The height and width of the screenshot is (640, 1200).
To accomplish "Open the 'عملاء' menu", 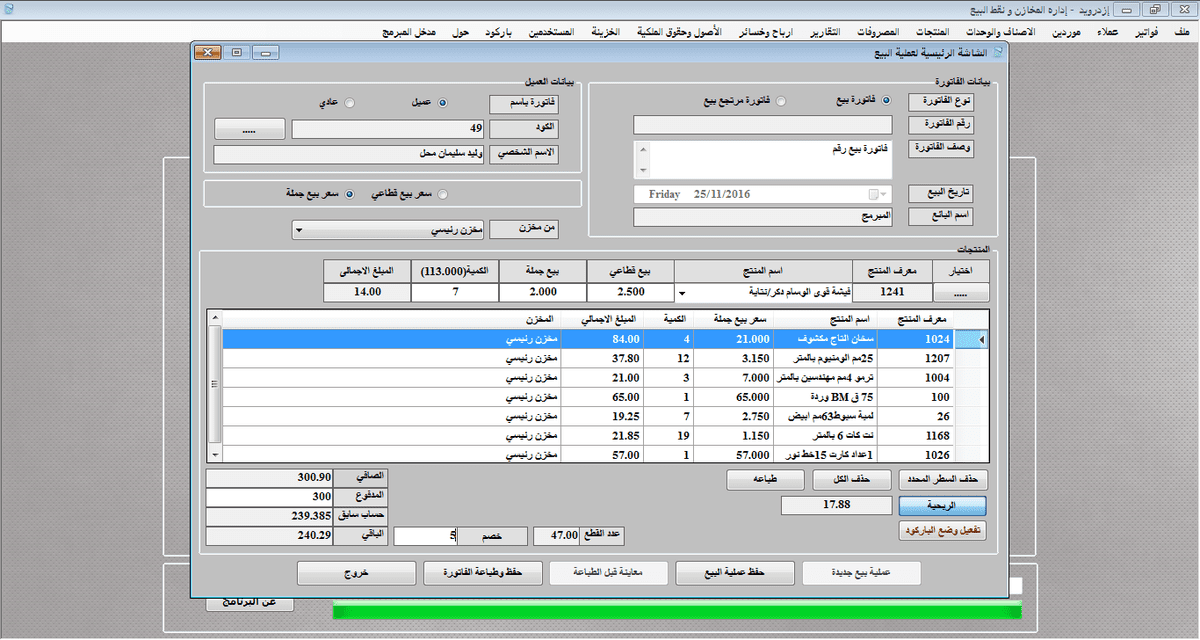I will [x=1107, y=32].
